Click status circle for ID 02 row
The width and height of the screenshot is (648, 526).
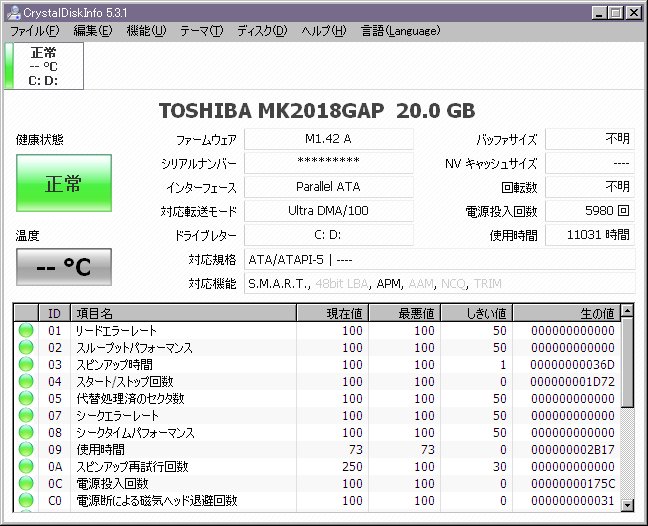tap(26, 347)
